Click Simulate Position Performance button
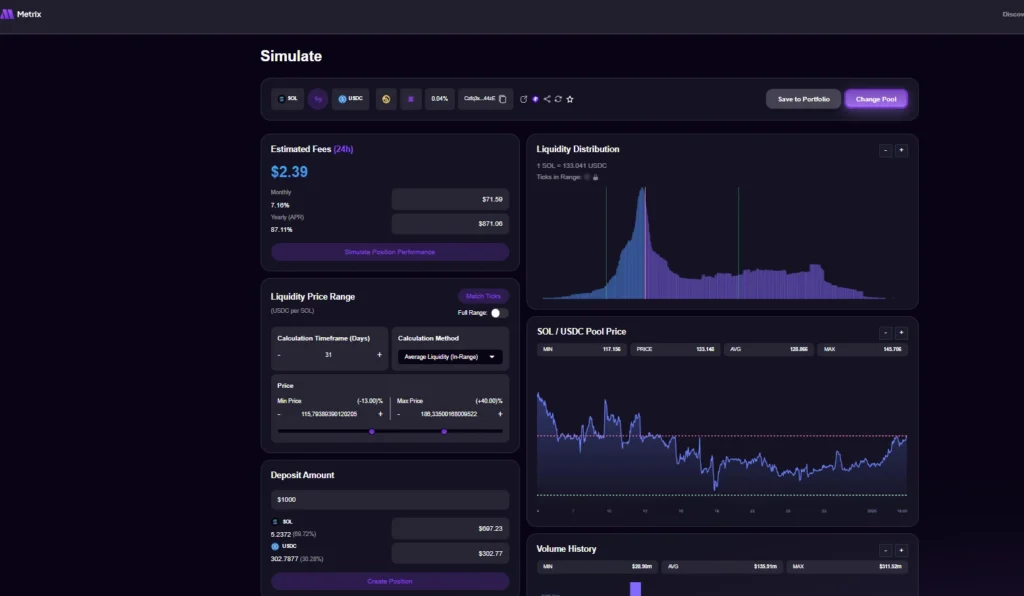The width and height of the screenshot is (1024, 596). click(389, 252)
